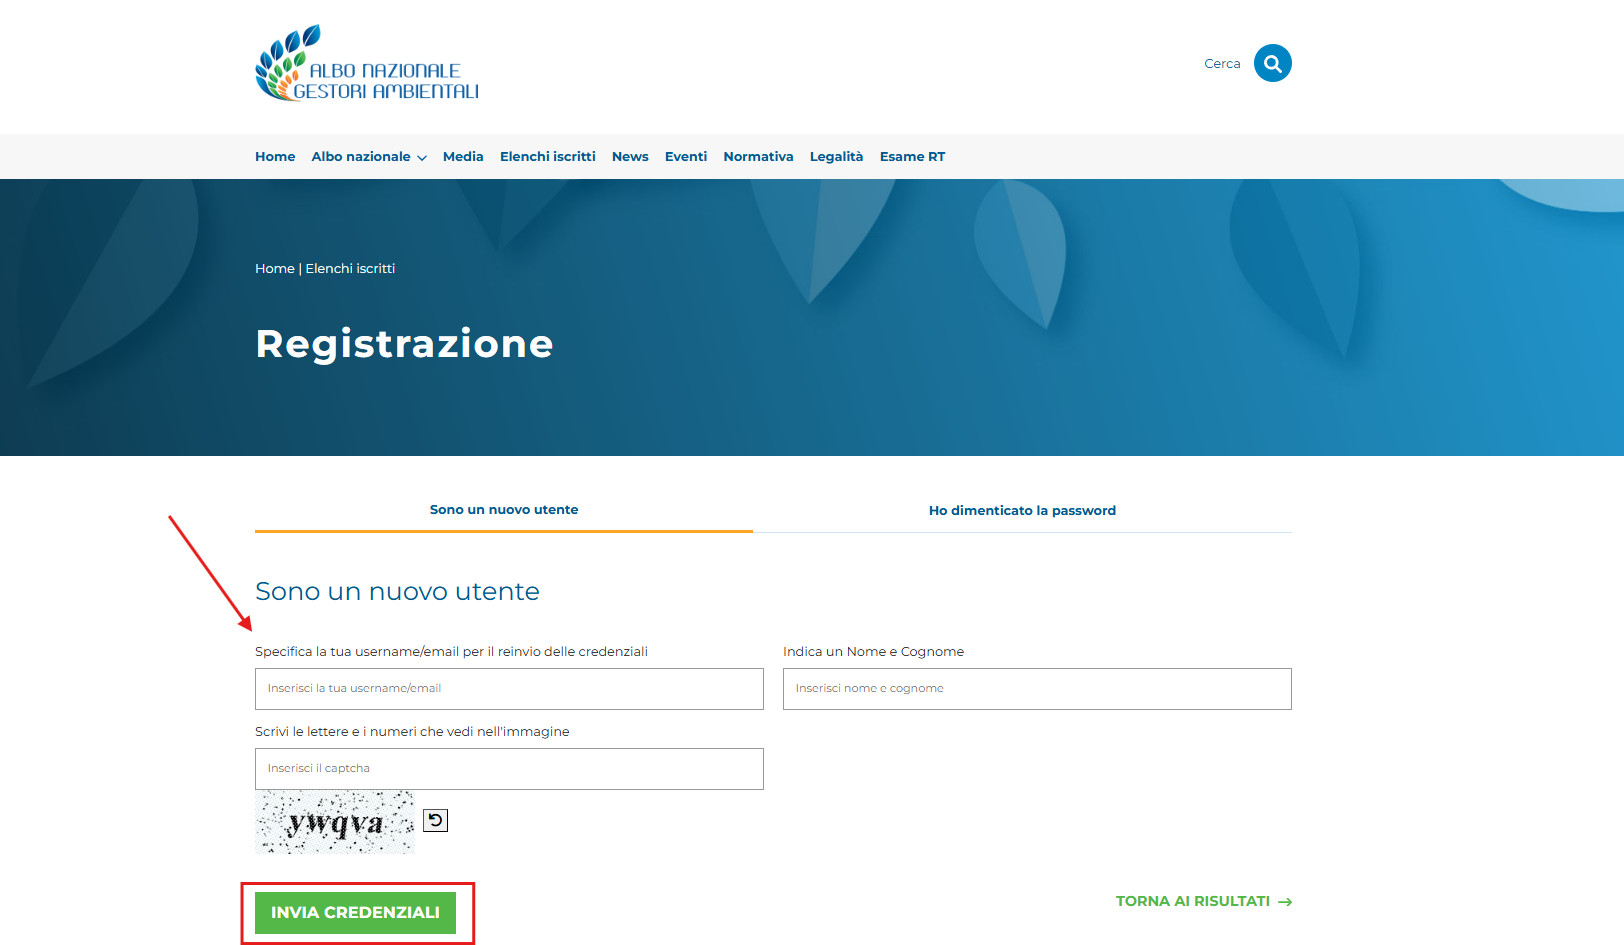Go to the Normativa section
This screenshot has height=945, width=1624.
pos(758,157)
